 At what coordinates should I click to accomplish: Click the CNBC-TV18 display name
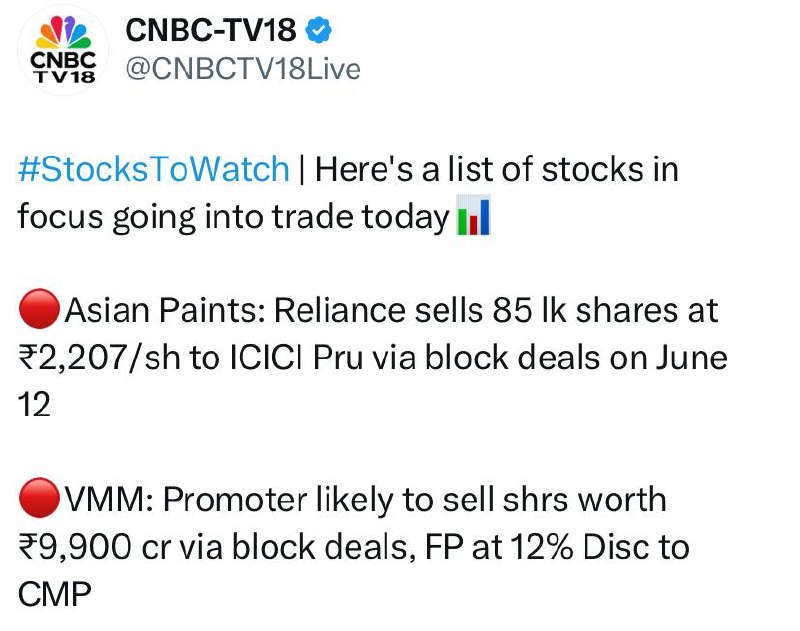click(x=211, y=30)
